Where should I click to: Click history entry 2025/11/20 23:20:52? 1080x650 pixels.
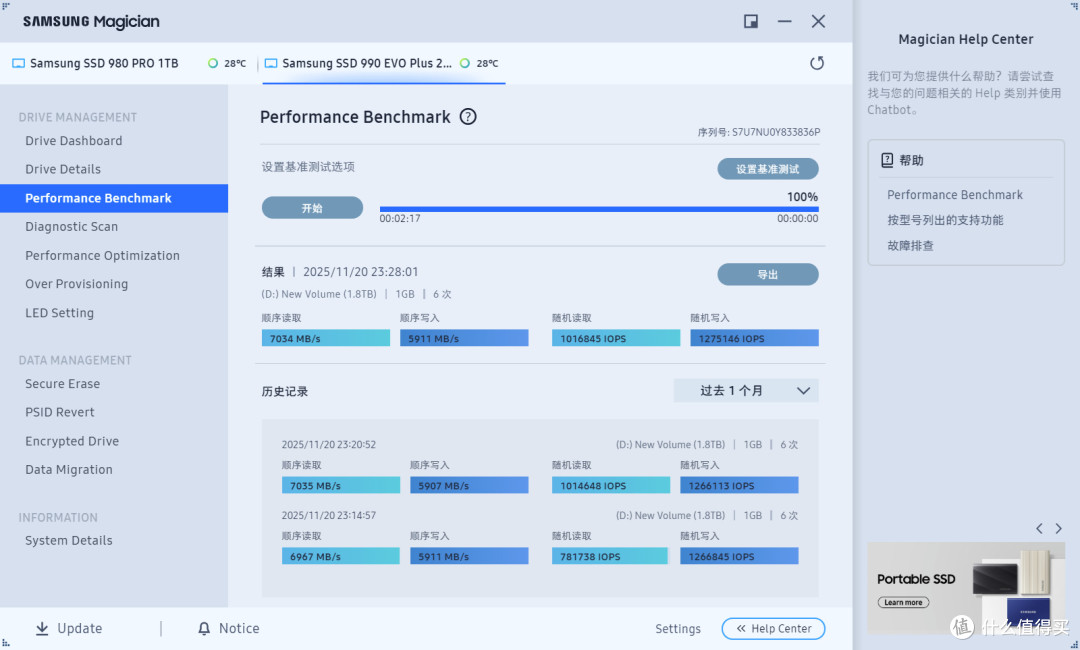[329, 445]
